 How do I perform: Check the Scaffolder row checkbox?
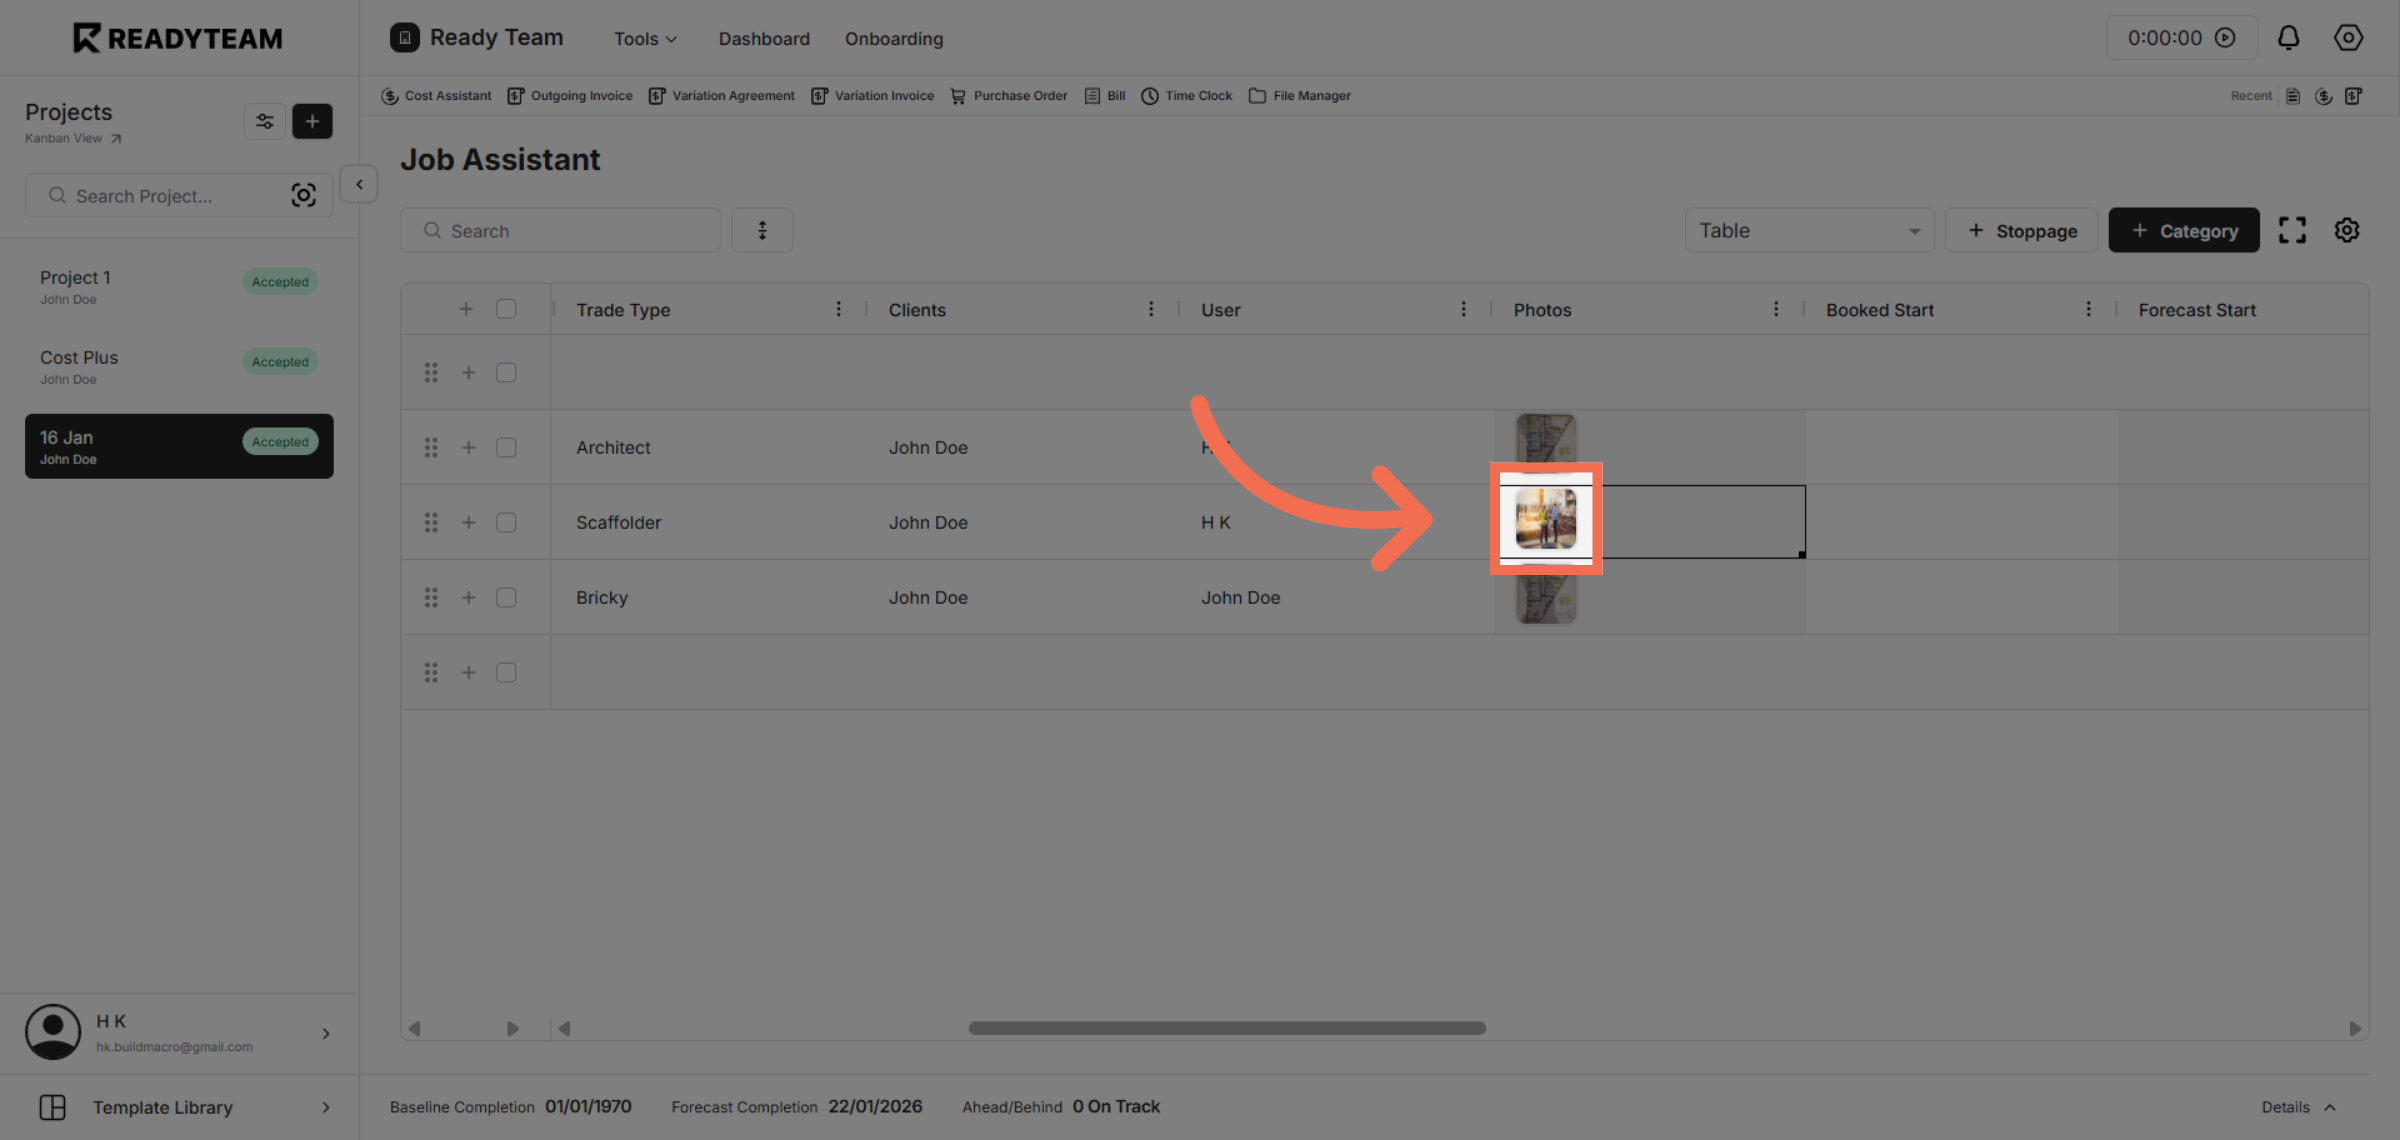tap(506, 521)
